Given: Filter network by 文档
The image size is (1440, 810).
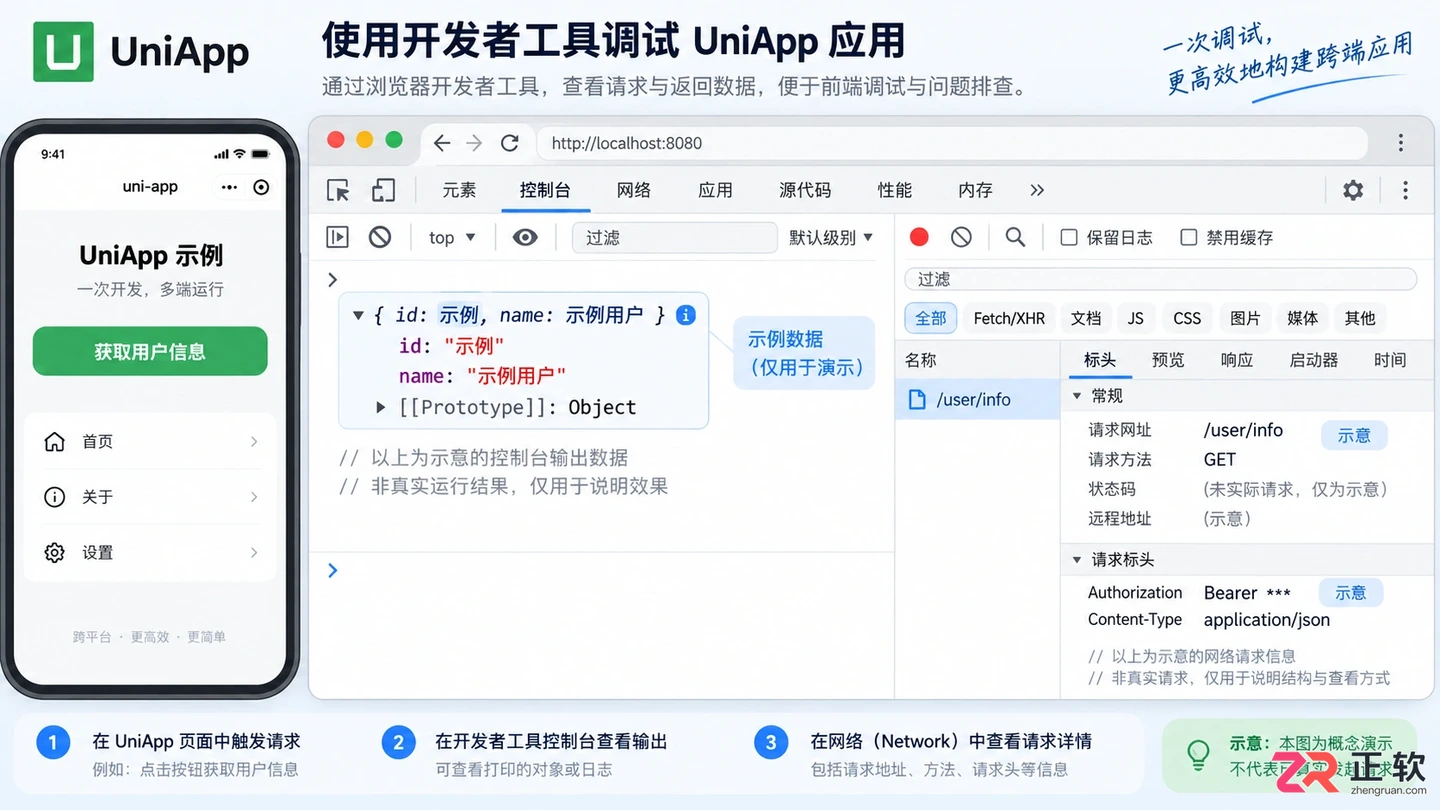Looking at the screenshot, I should pos(1086,318).
